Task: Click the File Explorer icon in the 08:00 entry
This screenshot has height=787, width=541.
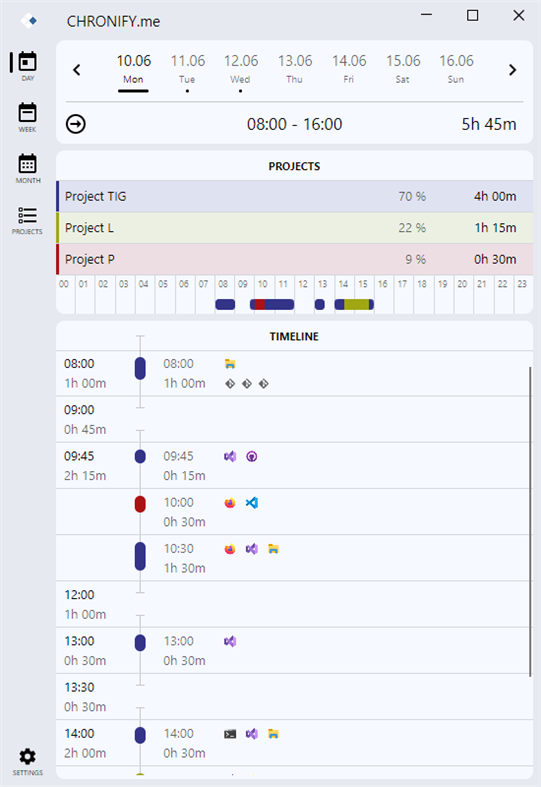Action: tap(230, 364)
